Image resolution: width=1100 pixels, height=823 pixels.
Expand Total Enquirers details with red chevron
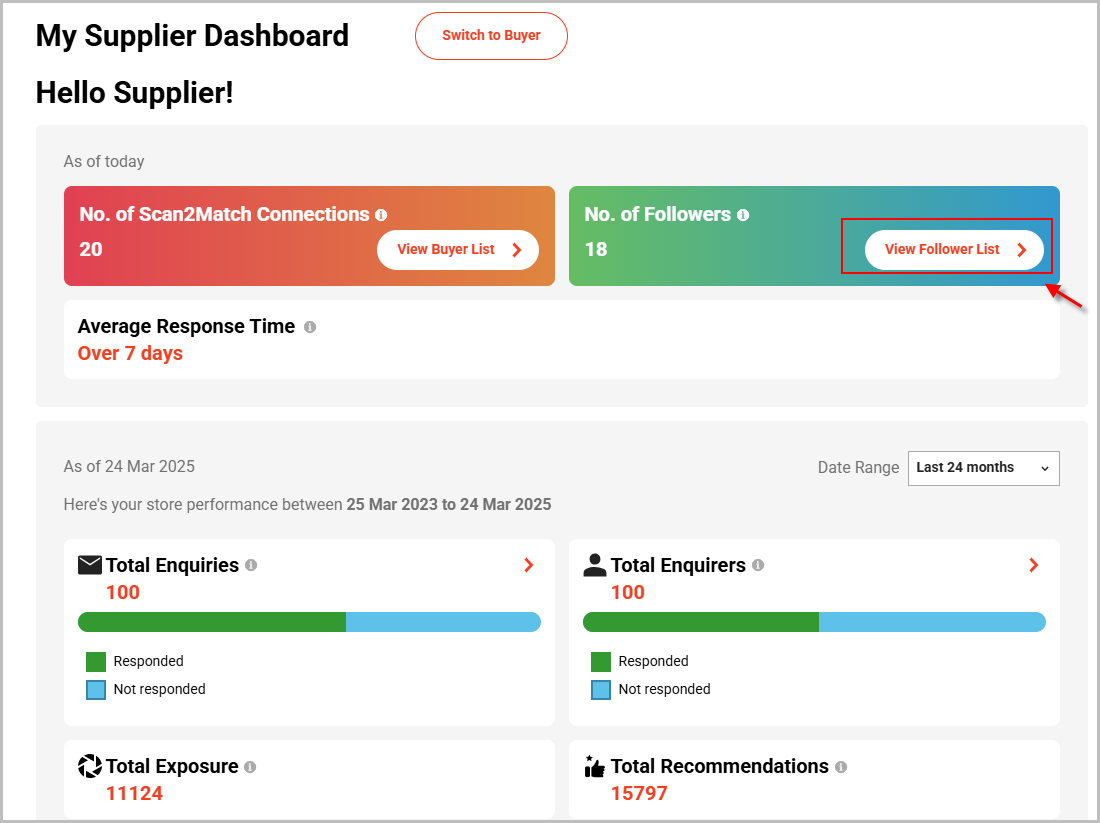point(1033,565)
